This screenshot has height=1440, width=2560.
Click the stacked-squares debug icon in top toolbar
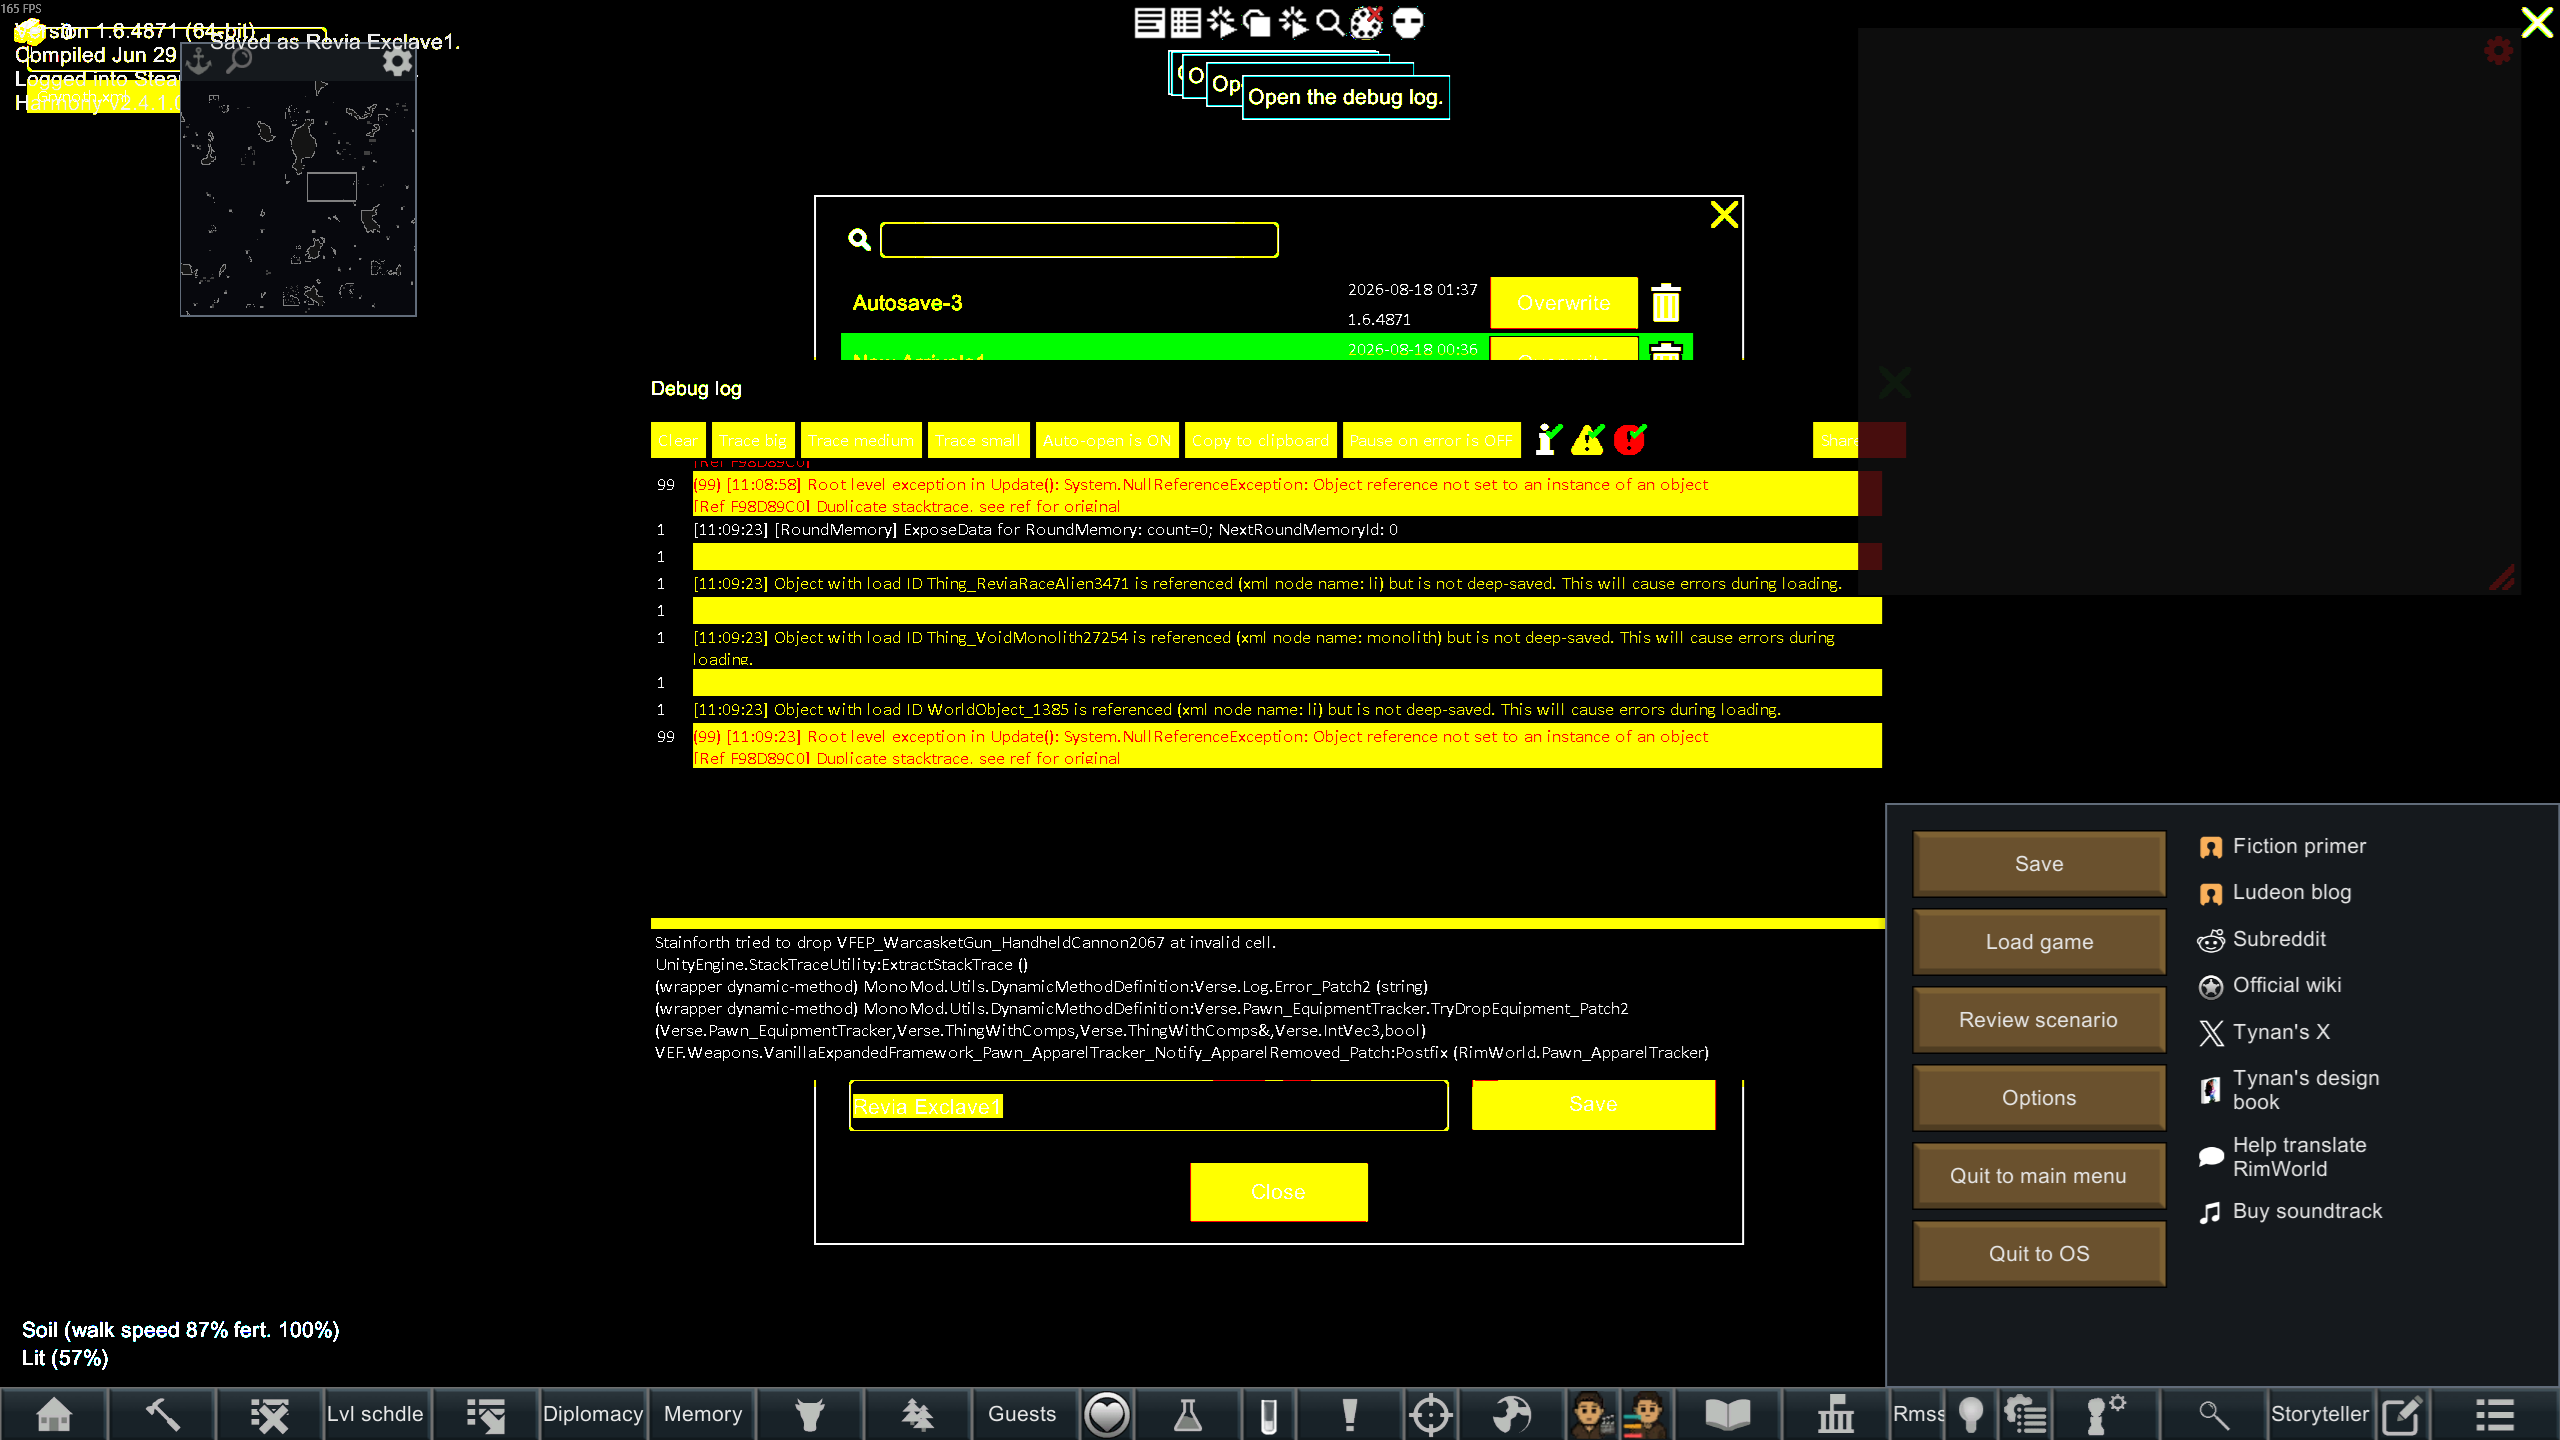(x=1257, y=22)
